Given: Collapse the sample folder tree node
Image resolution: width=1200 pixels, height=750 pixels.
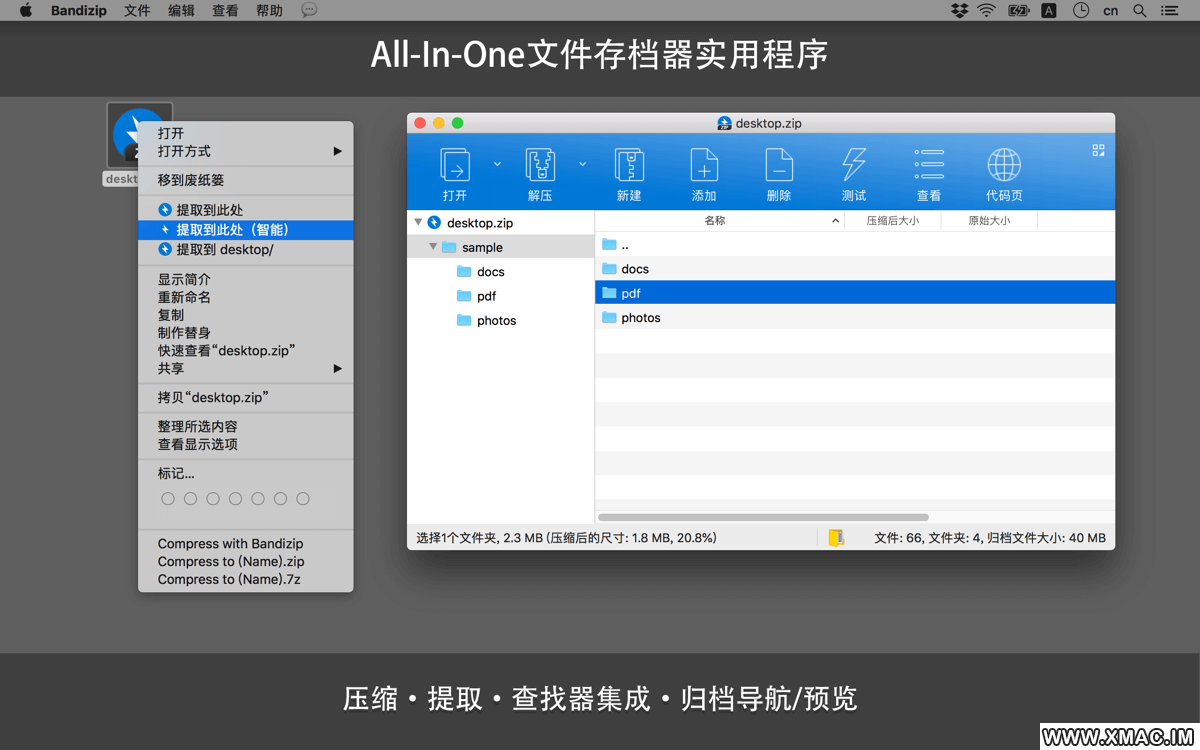Looking at the screenshot, I should pos(433,247).
